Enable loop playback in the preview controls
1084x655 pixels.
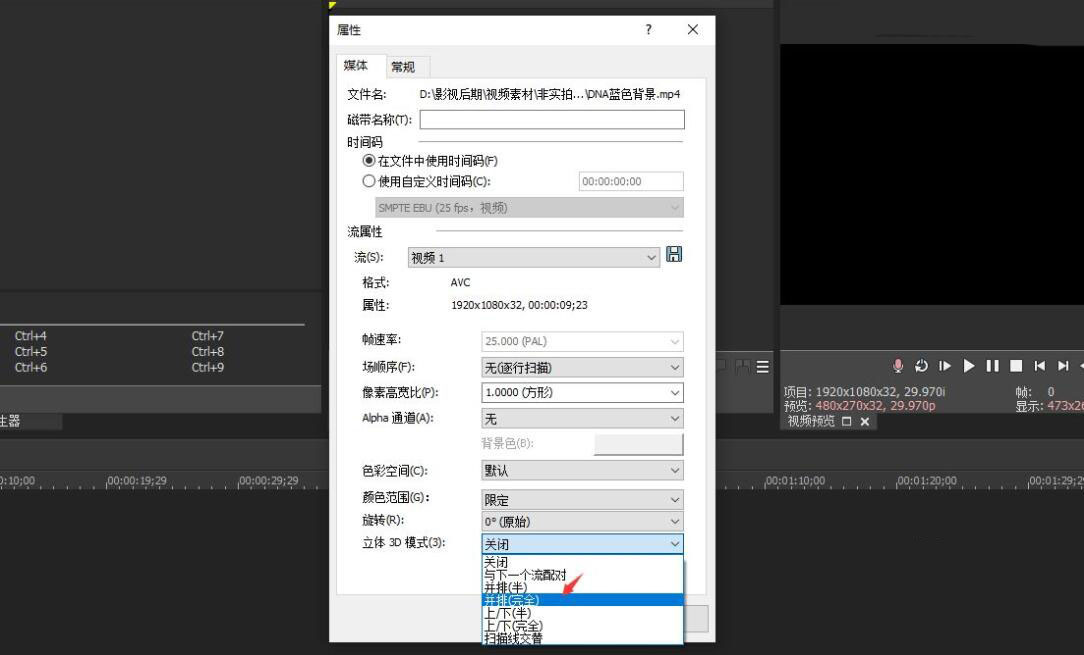(920, 365)
